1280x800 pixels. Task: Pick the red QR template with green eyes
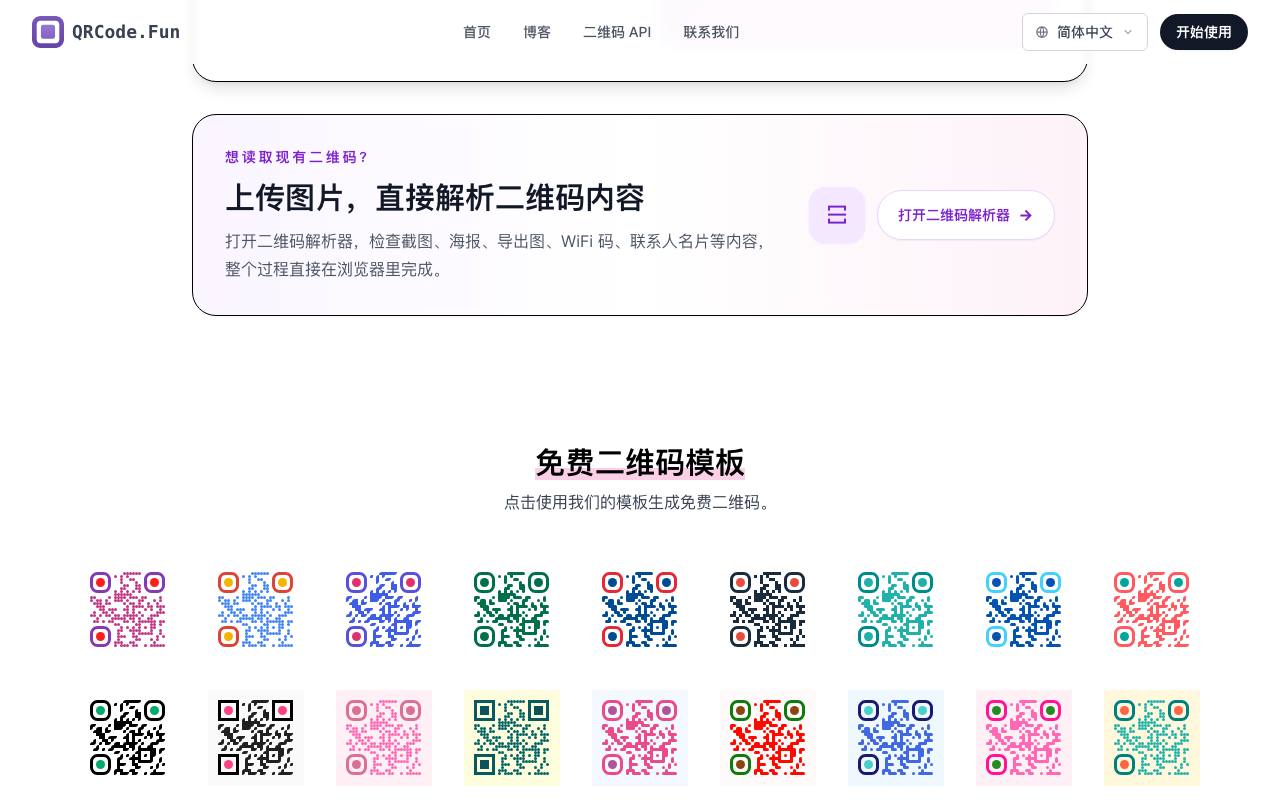pyautogui.click(x=768, y=738)
